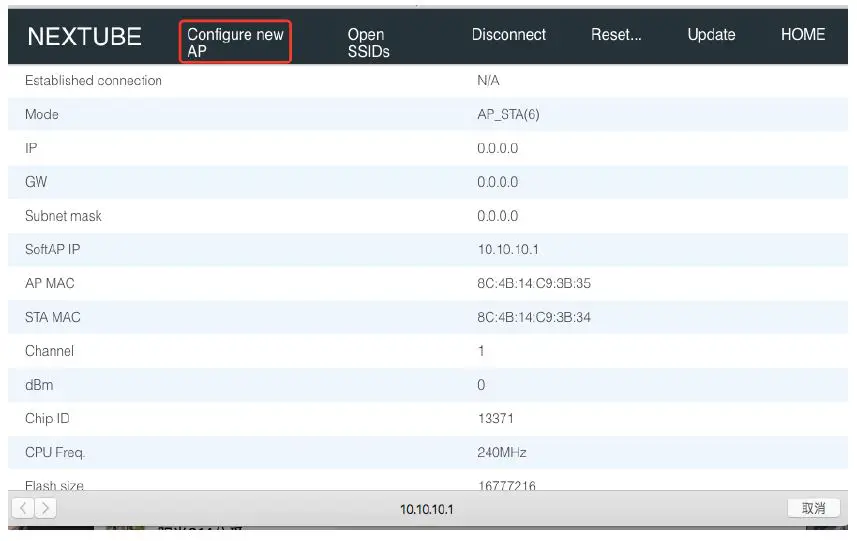Image resolution: width=857 pixels, height=541 pixels.
Task: Go to the Update page
Action: tap(711, 34)
